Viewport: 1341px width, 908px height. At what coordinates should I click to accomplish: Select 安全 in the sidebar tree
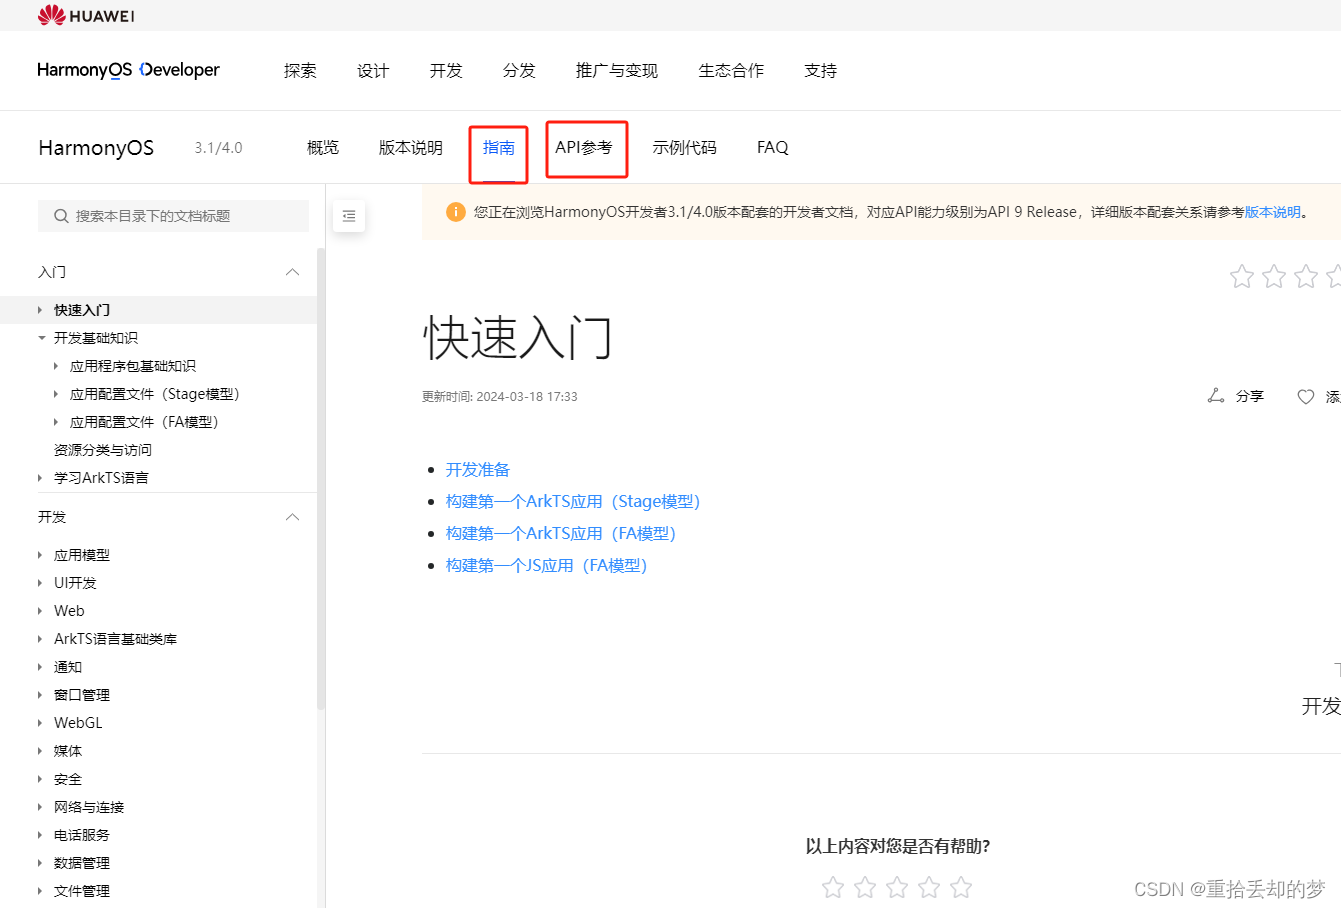coord(68,779)
